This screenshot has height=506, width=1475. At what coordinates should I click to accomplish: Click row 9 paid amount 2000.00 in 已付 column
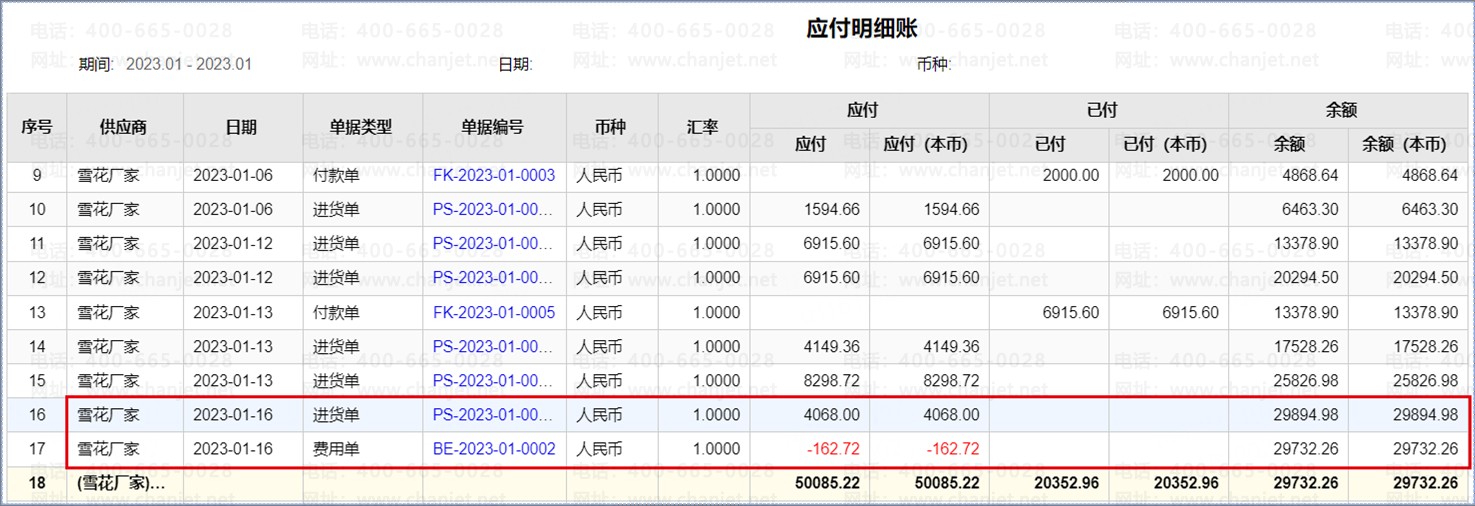1071,175
